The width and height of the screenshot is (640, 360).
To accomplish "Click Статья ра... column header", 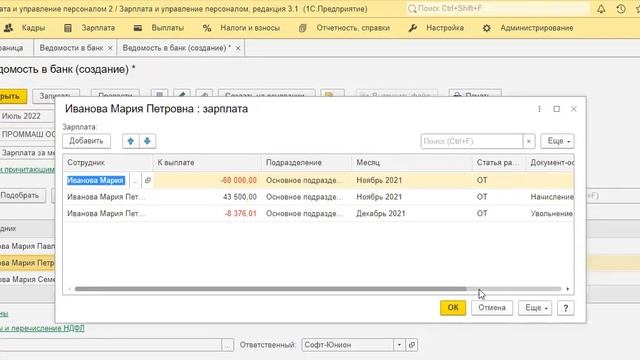I will pos(499,162).
